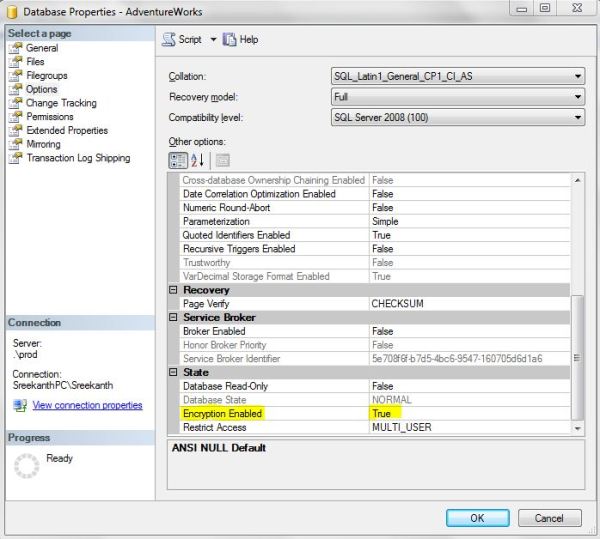
Task: Select the Categorized view icon in property grid
Action: [x=177, y=160]
